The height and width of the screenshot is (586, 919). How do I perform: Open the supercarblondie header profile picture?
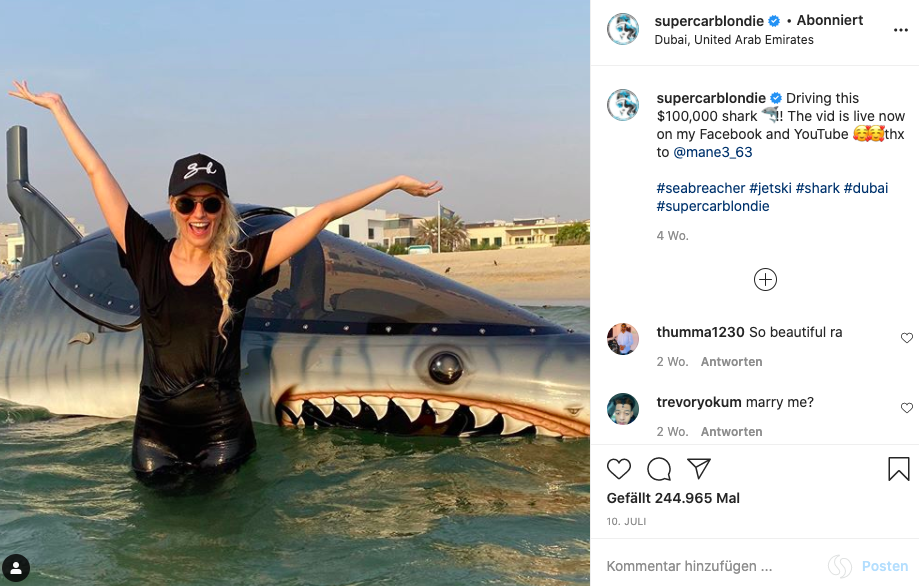(x=623, y=30)
